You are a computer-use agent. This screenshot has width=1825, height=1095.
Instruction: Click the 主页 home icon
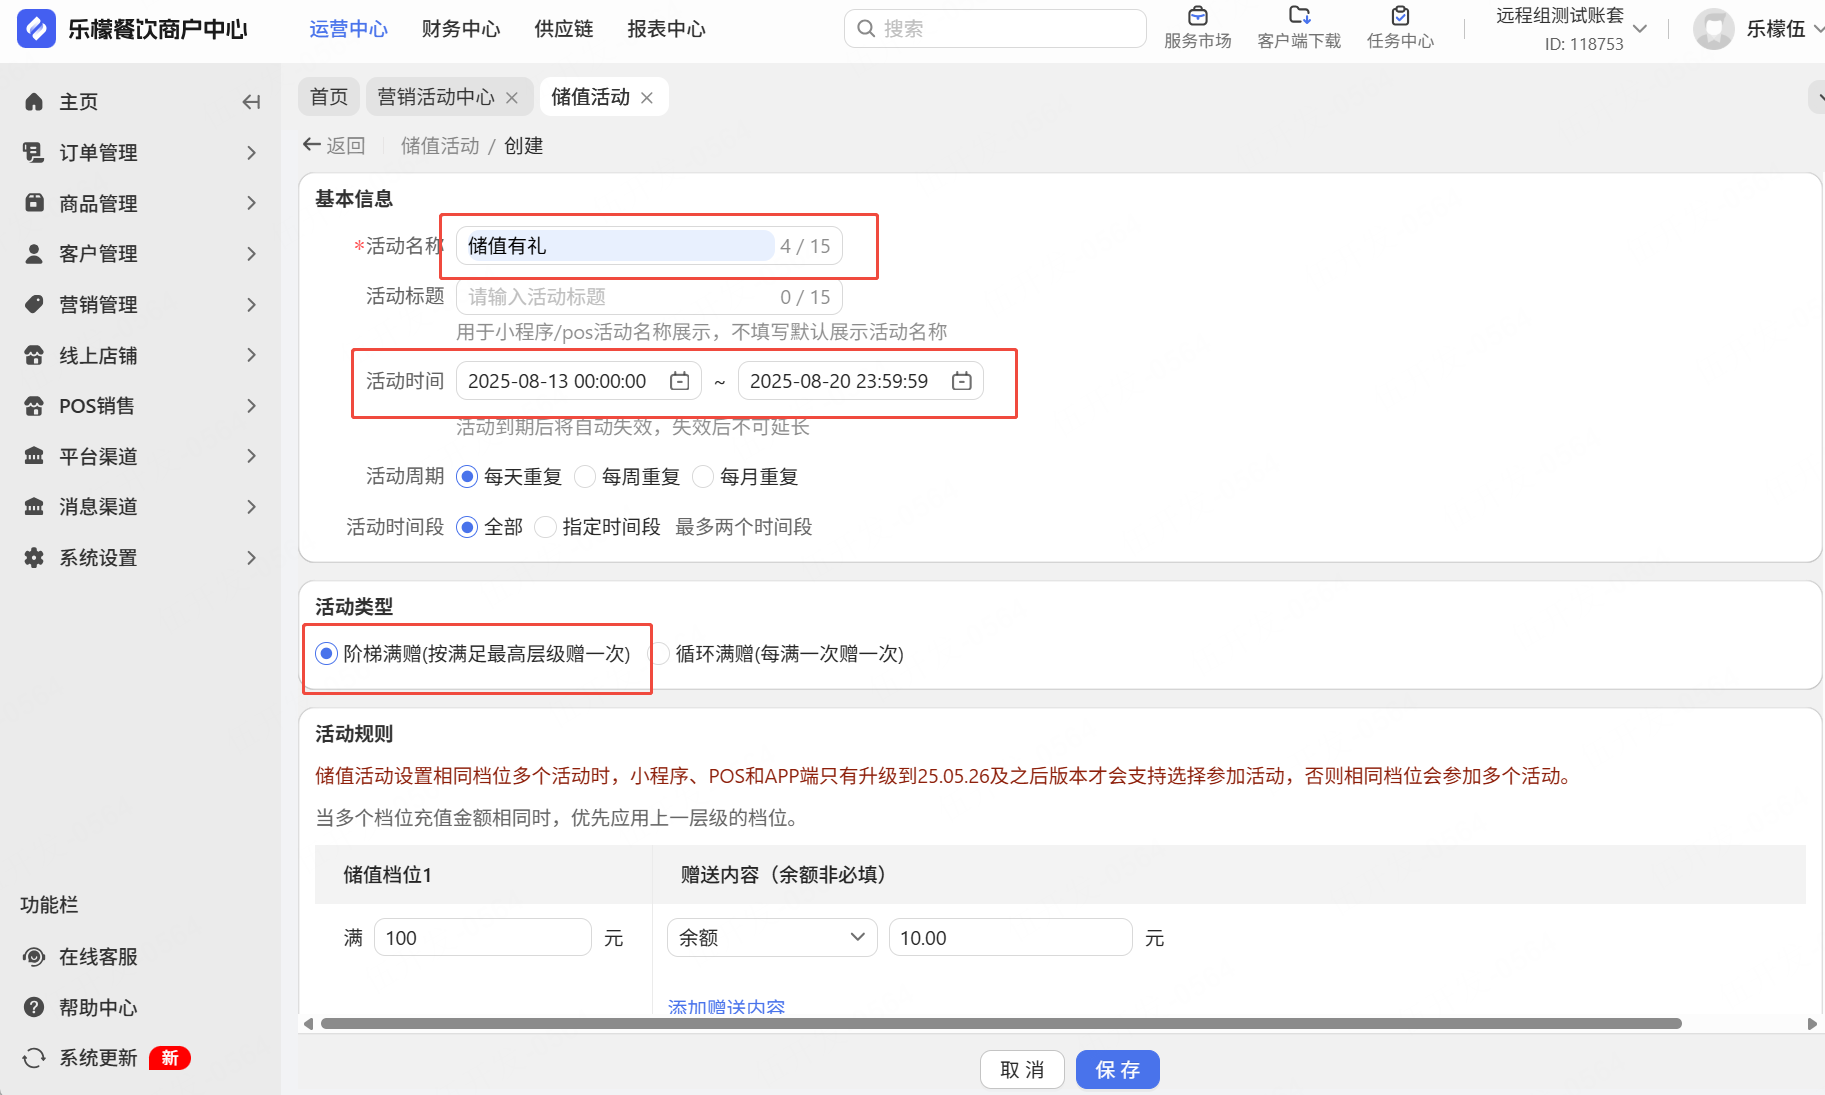[34, 102]
